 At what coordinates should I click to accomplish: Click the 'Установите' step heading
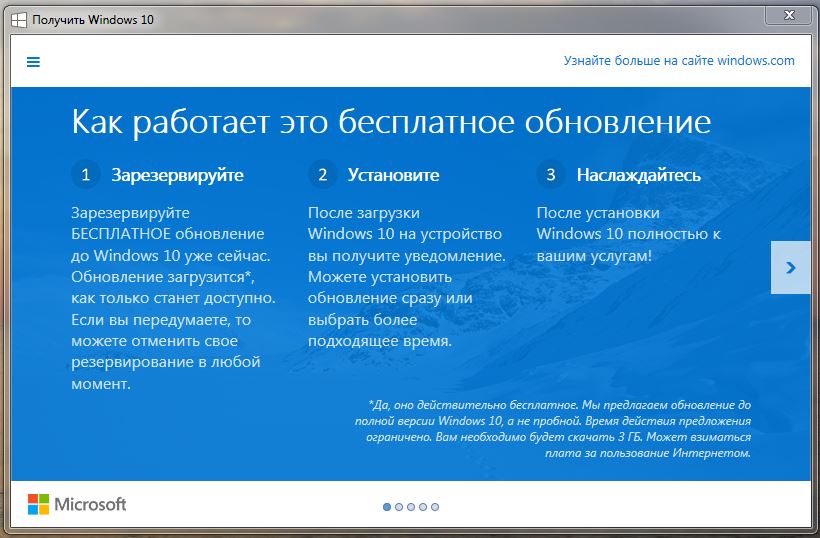click(394, 175)
